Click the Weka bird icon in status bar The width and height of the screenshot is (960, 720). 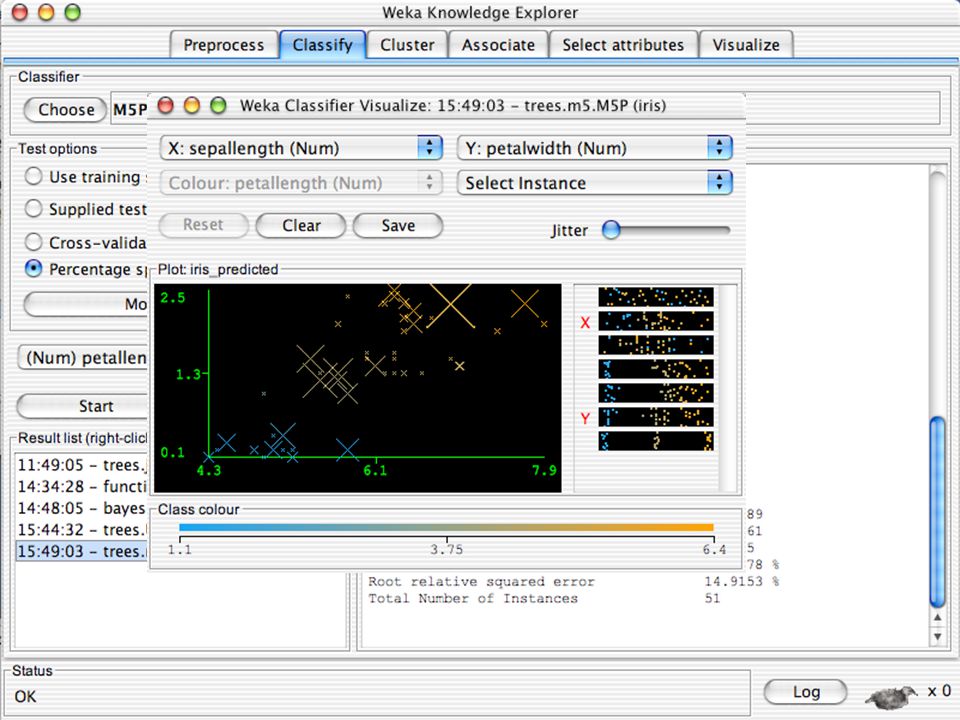point(891,695)
